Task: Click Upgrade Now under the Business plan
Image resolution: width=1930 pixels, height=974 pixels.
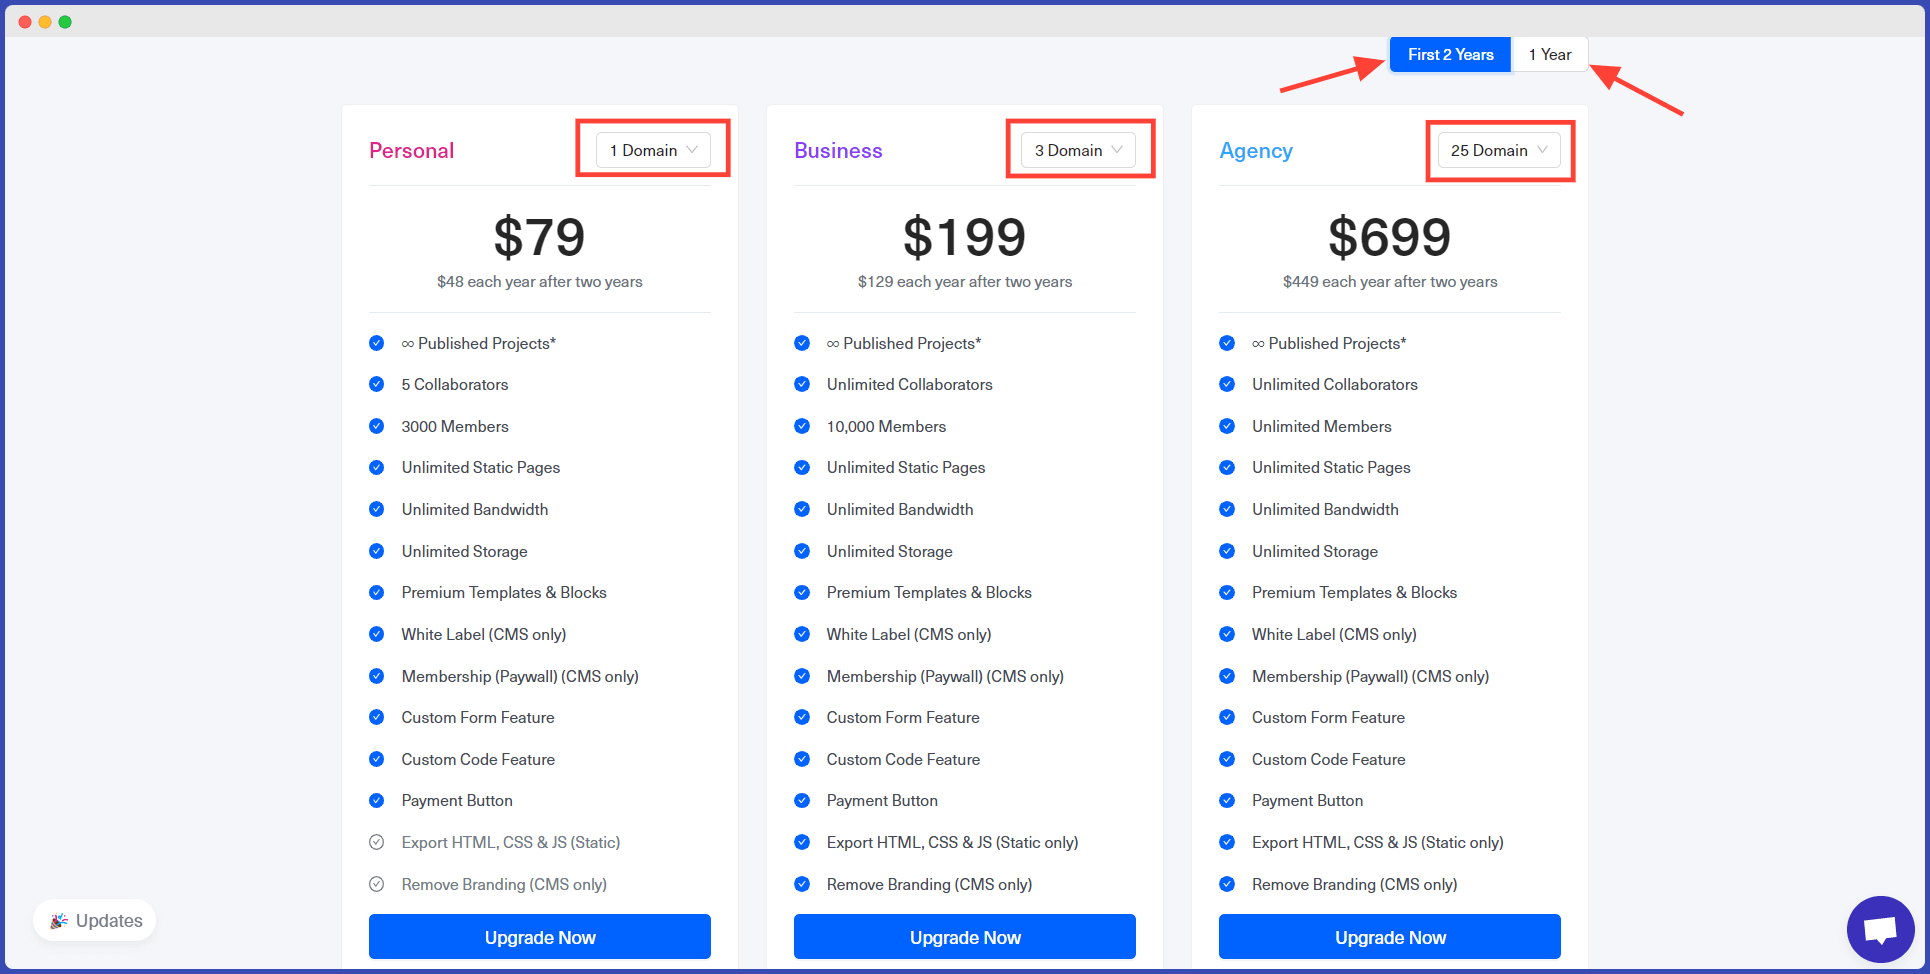Action: (x=964, y=937)
